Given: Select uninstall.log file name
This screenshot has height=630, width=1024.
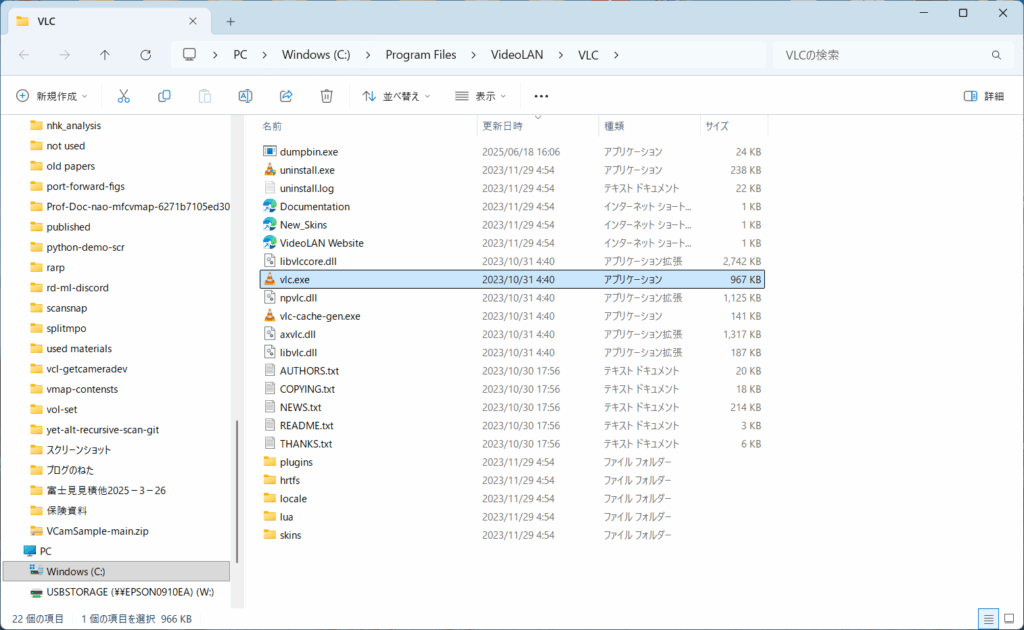Looking at the screenshot, I should pyautogui.click(x=306, y=188).
